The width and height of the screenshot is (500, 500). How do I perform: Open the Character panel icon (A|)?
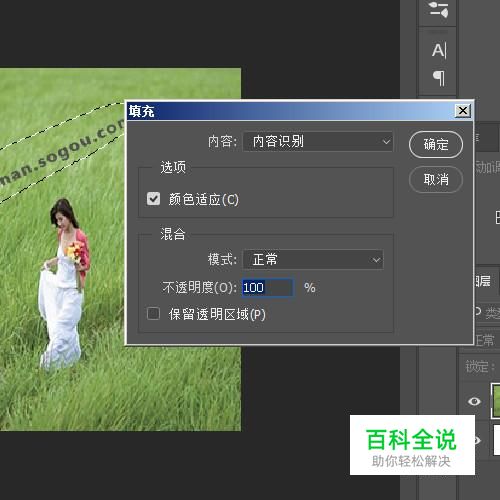click(439, 51)
